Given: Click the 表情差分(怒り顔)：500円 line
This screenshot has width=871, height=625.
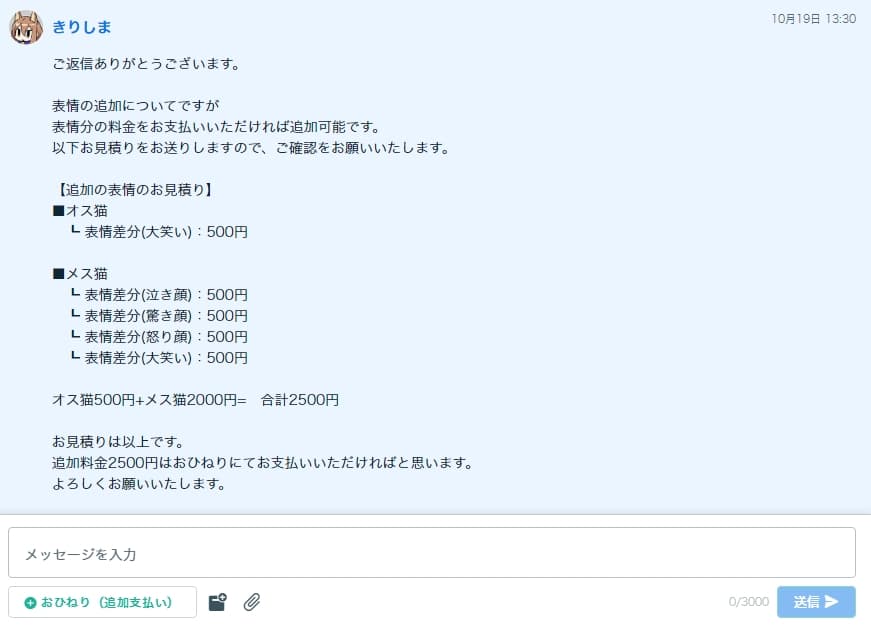Looking at the screenshot, I should pyautogui.click(x=159, y=337).
